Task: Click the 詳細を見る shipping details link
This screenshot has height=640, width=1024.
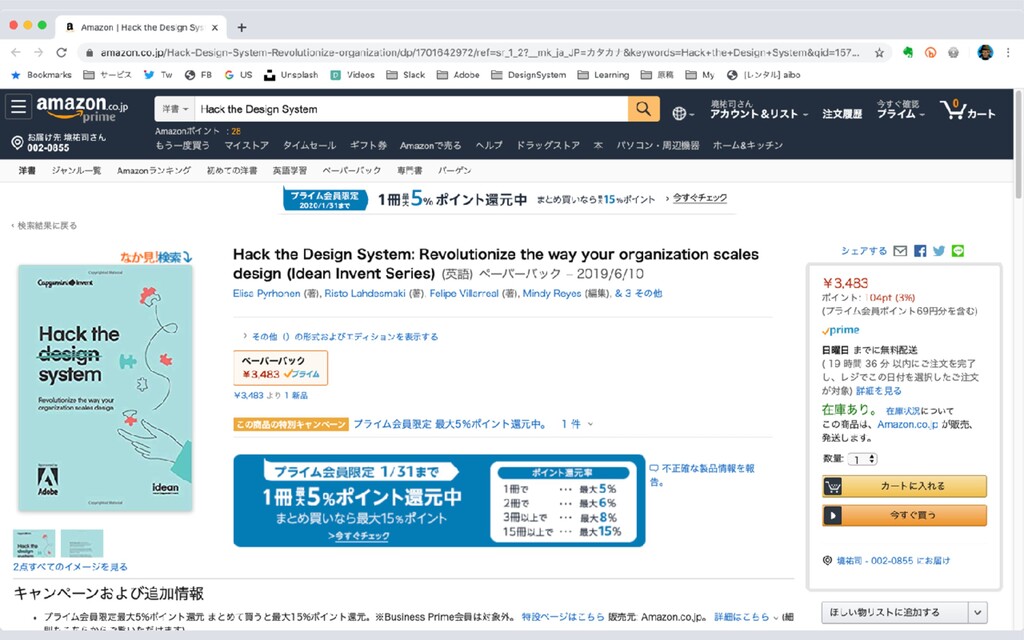Action: [x=878, y=391]
